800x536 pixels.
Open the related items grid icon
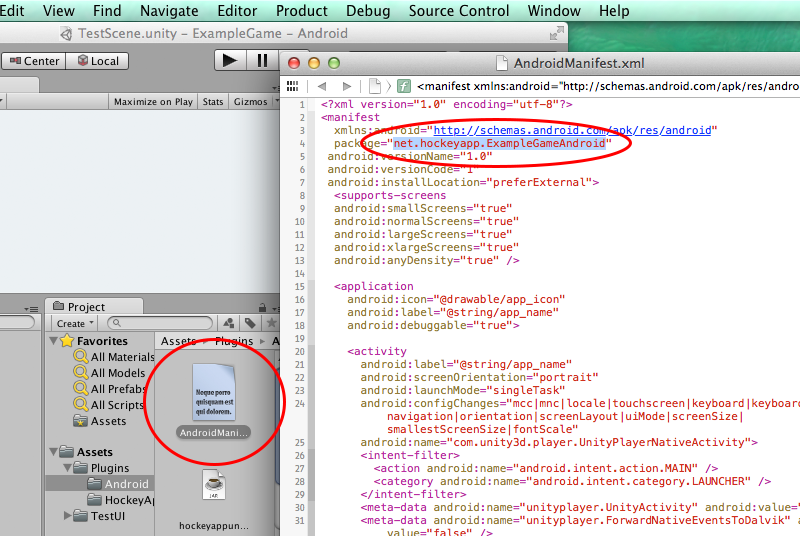tap(292, 86)
